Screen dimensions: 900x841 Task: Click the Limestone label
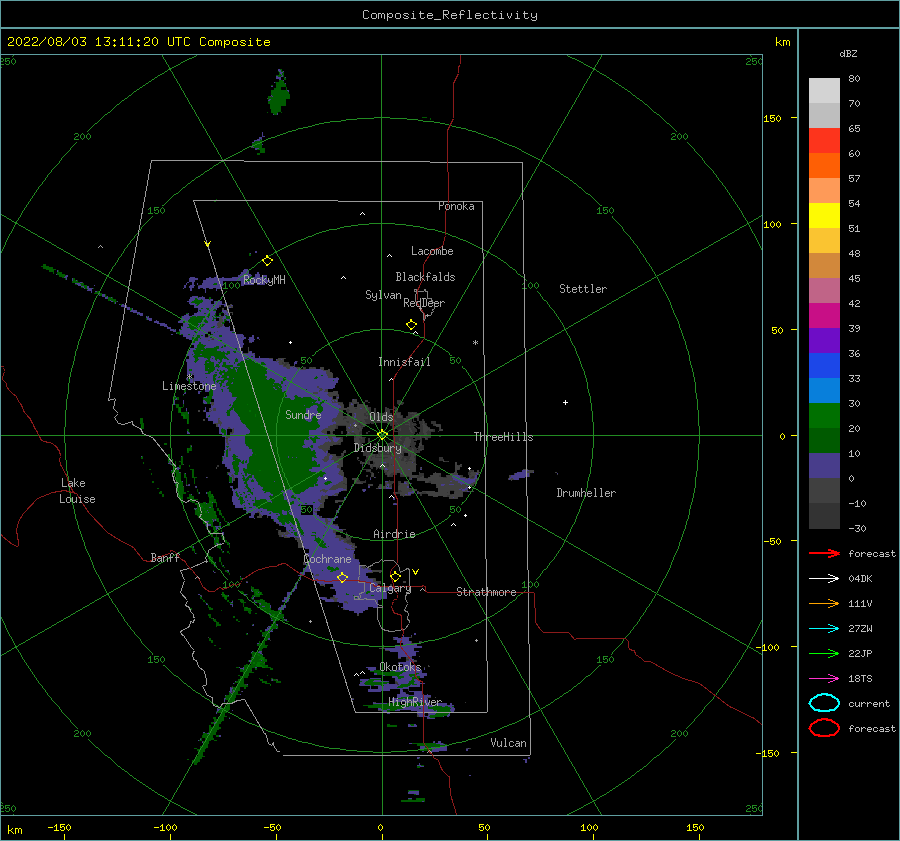(189, 386)
